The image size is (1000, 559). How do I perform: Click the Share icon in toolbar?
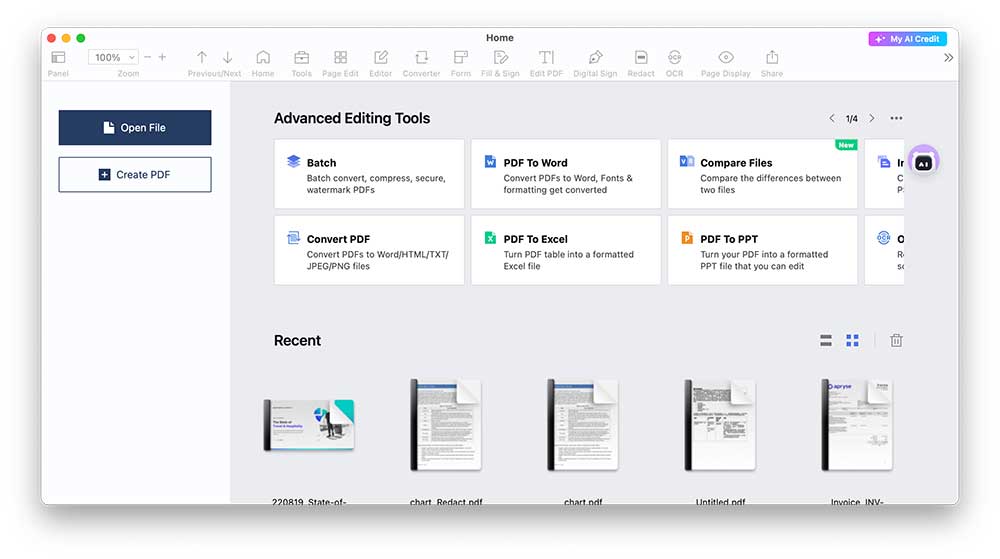(771, 58)
